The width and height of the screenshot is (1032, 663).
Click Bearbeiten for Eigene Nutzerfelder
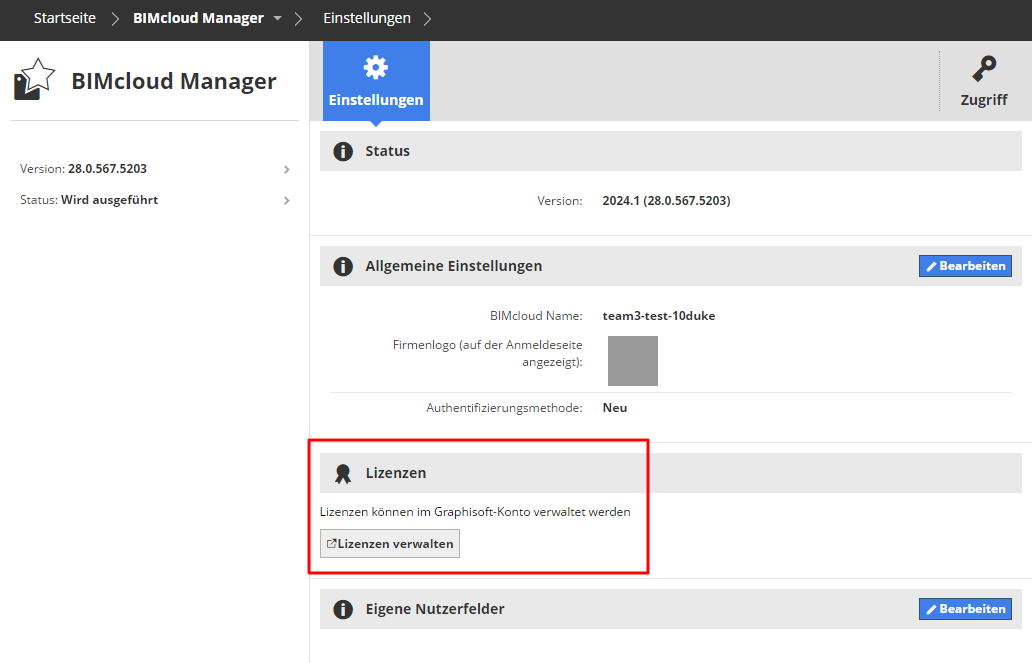pyautogui.click(x=965, y=609)
